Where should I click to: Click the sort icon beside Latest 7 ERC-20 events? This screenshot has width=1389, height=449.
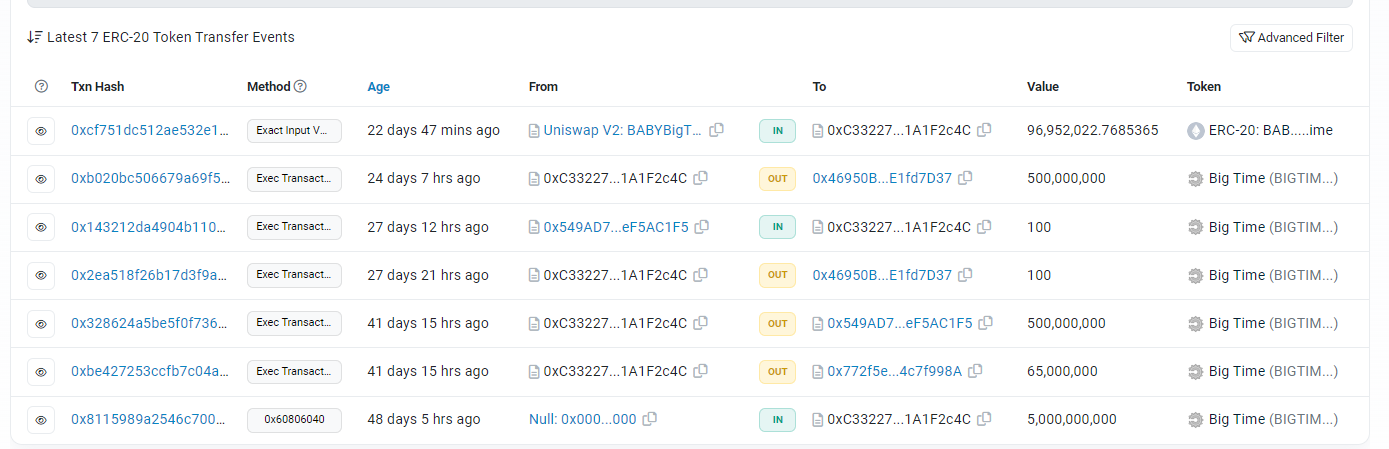click(35, 38)
